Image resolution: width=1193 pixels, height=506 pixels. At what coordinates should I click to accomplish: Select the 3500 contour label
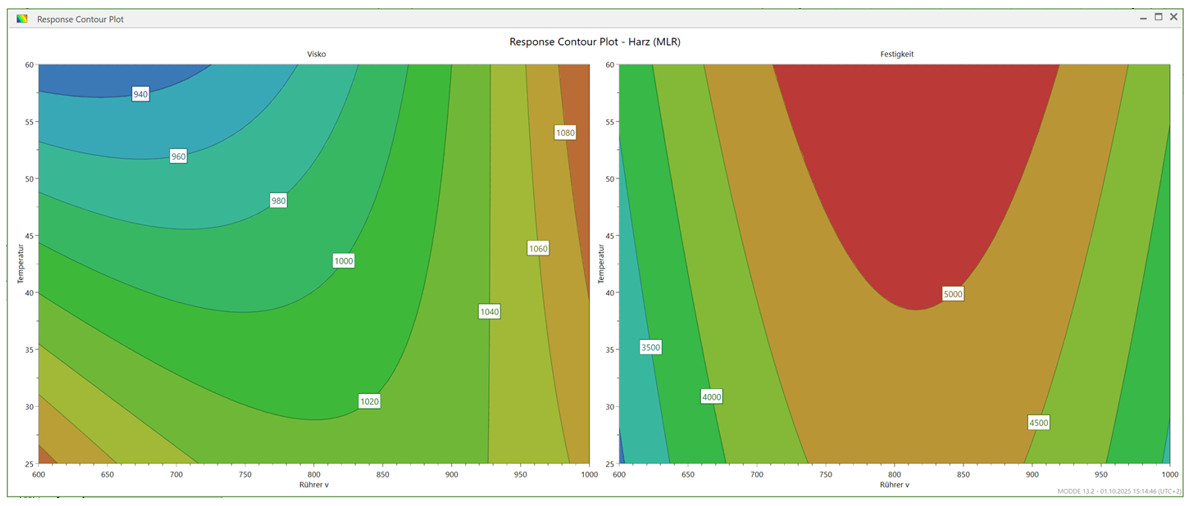tap(651, 347)
